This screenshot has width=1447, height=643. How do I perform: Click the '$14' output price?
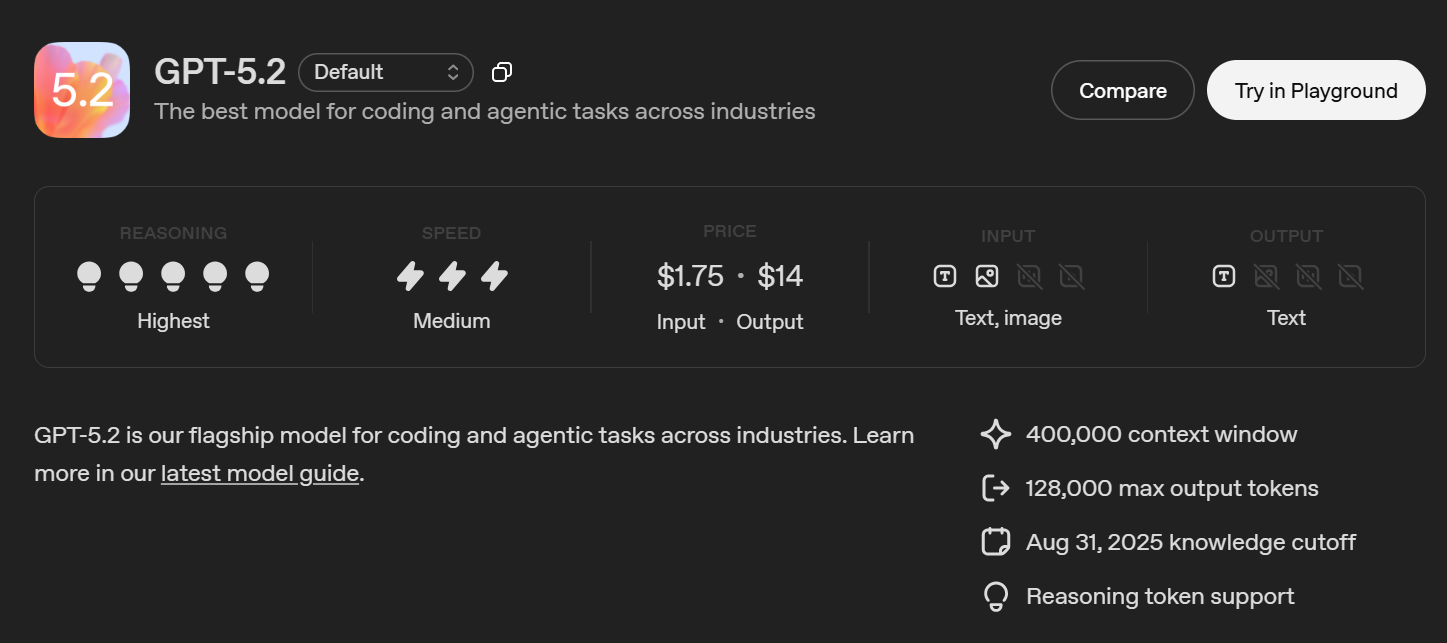click(780, 276)
